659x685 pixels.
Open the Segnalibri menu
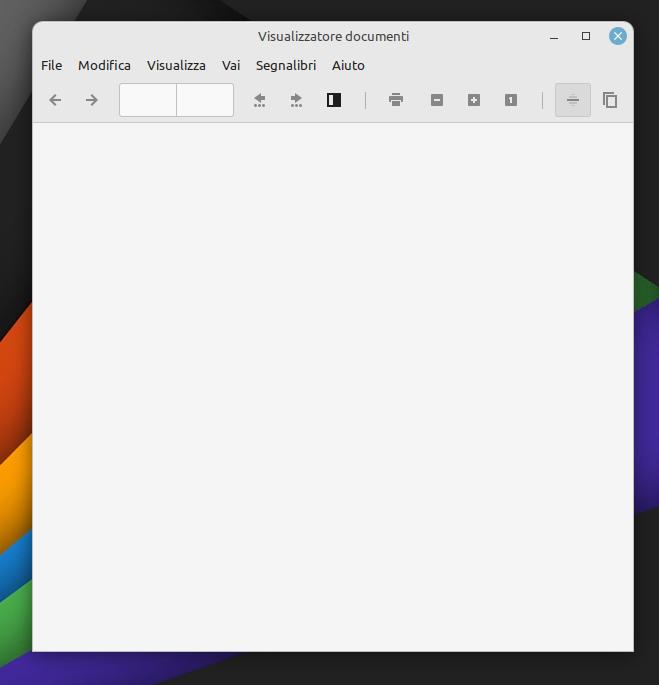coord(286,66)
